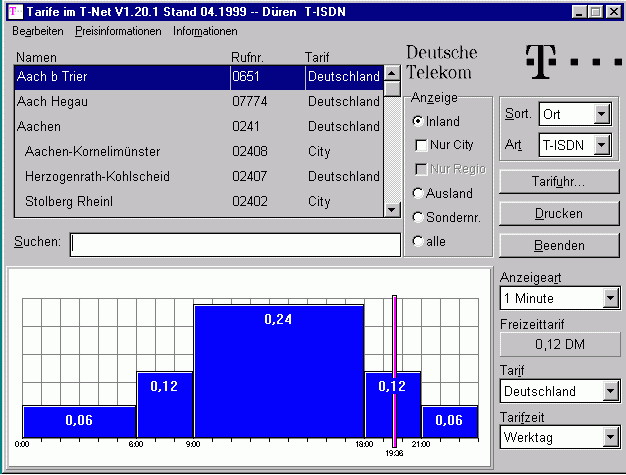Click the Tarifuhr... button
The image size is (626, 475).
pyautogui.click(x=557, y=182)
